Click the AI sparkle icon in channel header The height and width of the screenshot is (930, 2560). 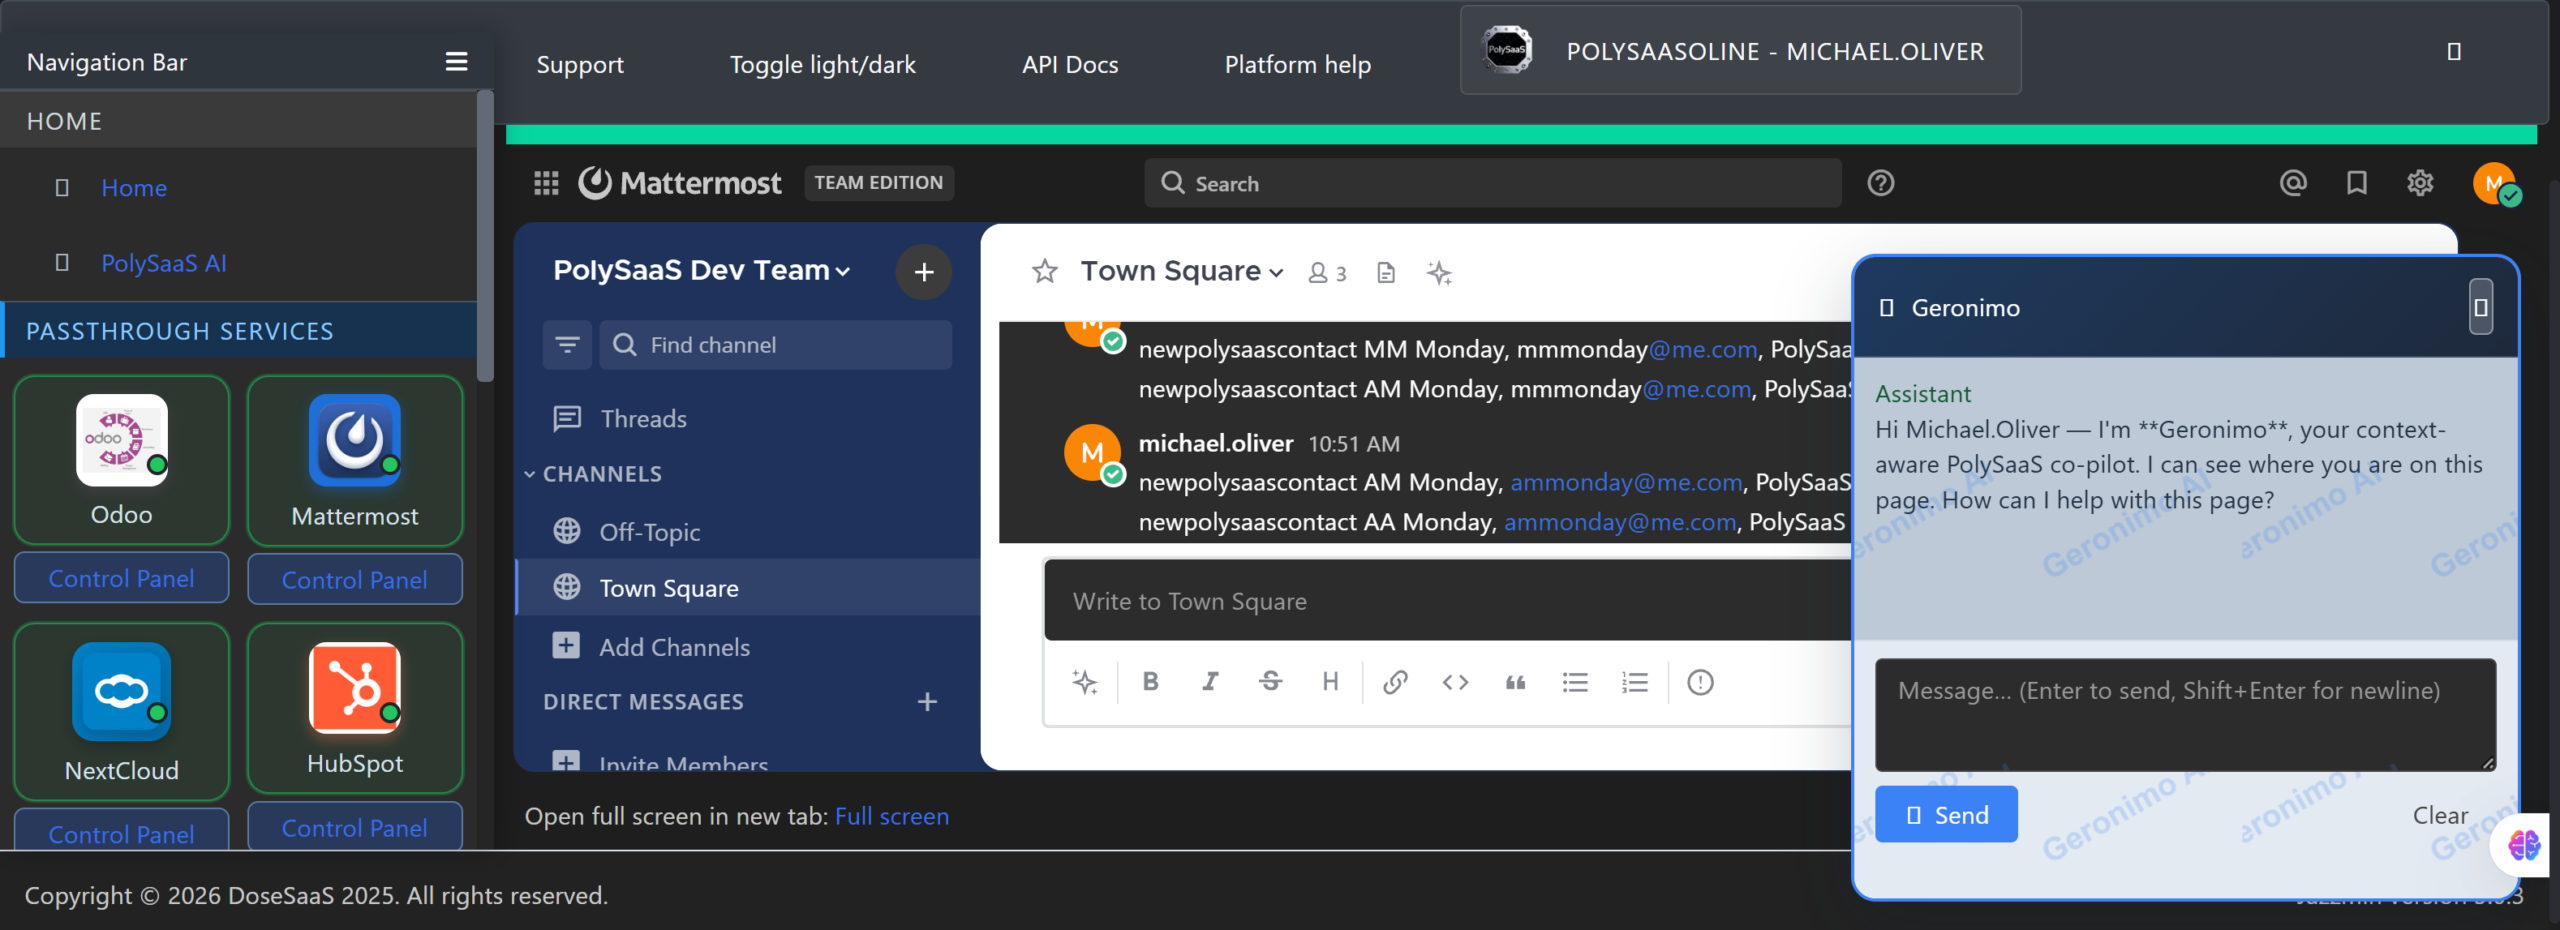point(1439,273)
